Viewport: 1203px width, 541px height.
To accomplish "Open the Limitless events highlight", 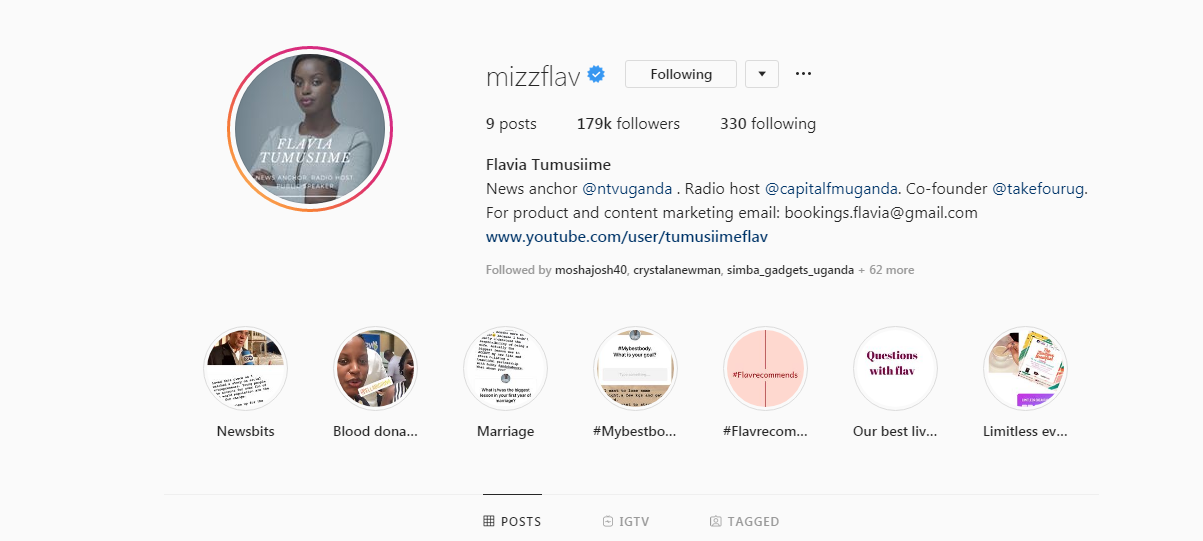I will tap(1025, 368).
